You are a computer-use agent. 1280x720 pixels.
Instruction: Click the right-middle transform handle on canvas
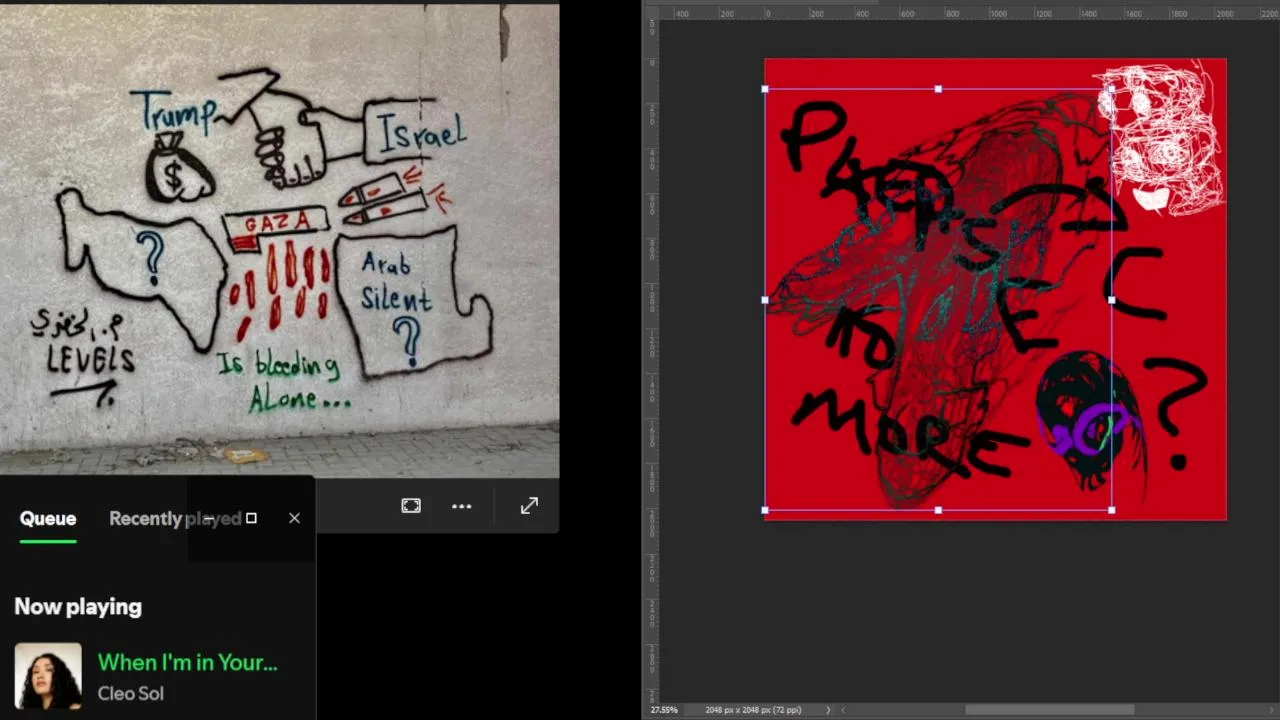pyautogui.click(x=1111, y=299)
